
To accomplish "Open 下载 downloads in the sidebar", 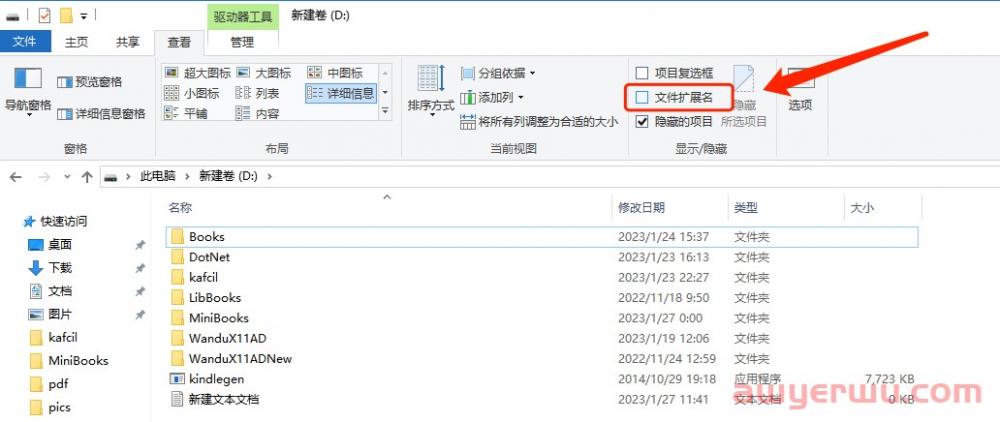I will pyautogui.click(x=50, y=268).
